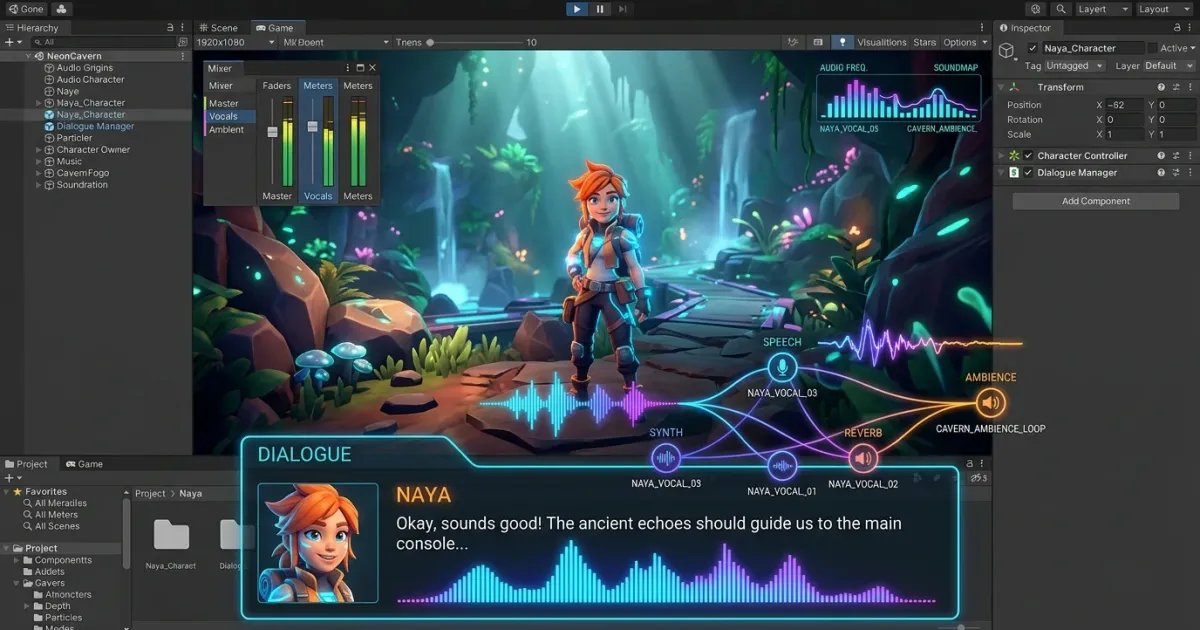Open the 1920x1080 resolution dropdown

point(236,42)
